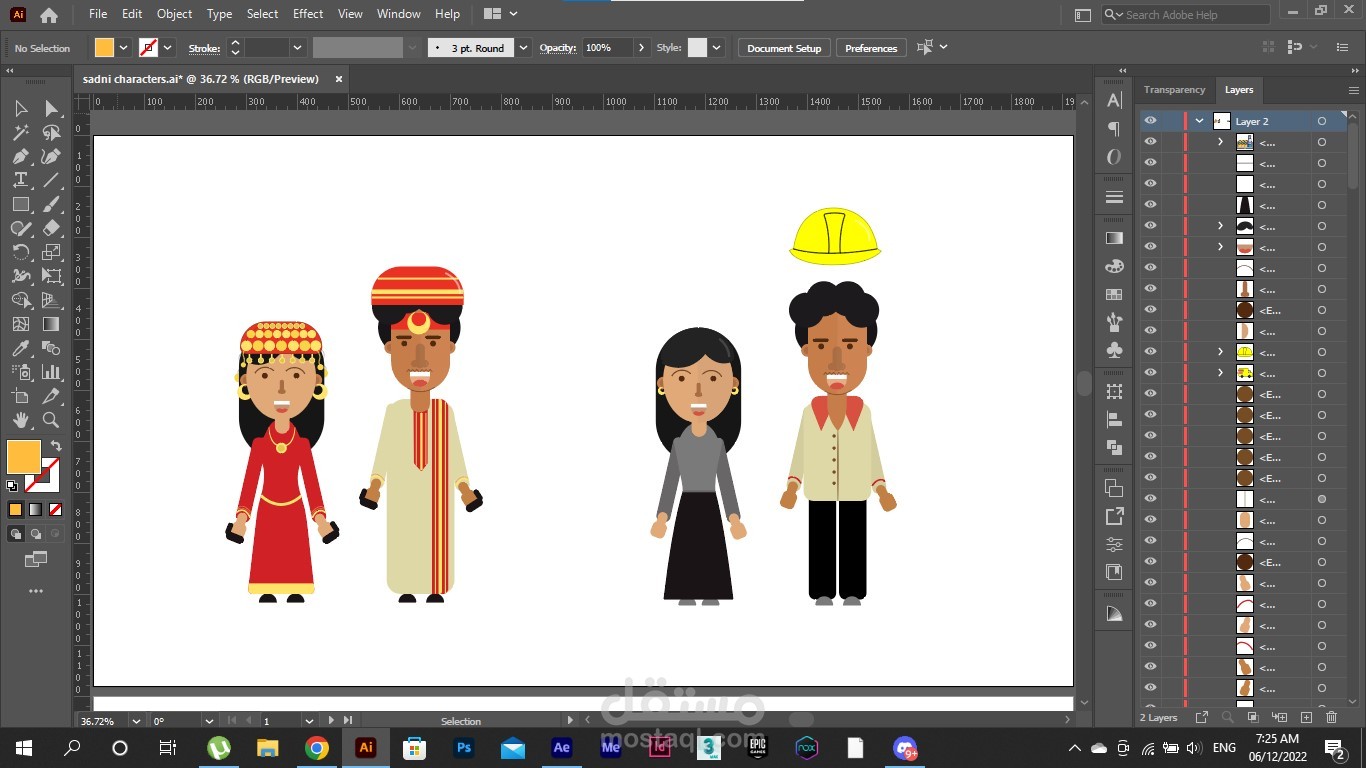Activate the Zoom tool

point(51,420)
